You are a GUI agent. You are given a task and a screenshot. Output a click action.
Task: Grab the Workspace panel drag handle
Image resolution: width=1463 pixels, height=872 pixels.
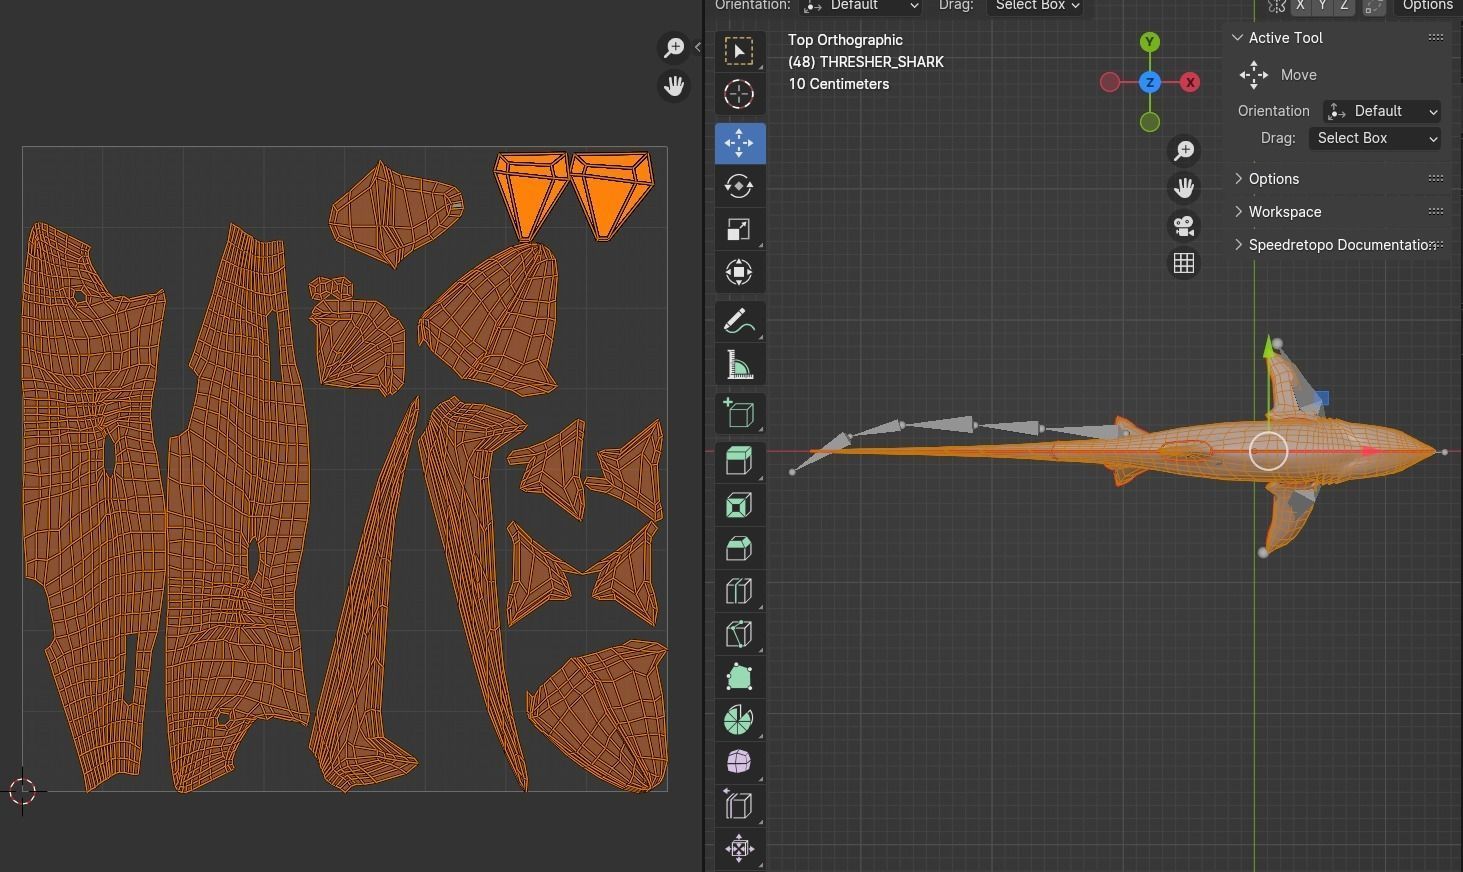[x=1436, y=211]
